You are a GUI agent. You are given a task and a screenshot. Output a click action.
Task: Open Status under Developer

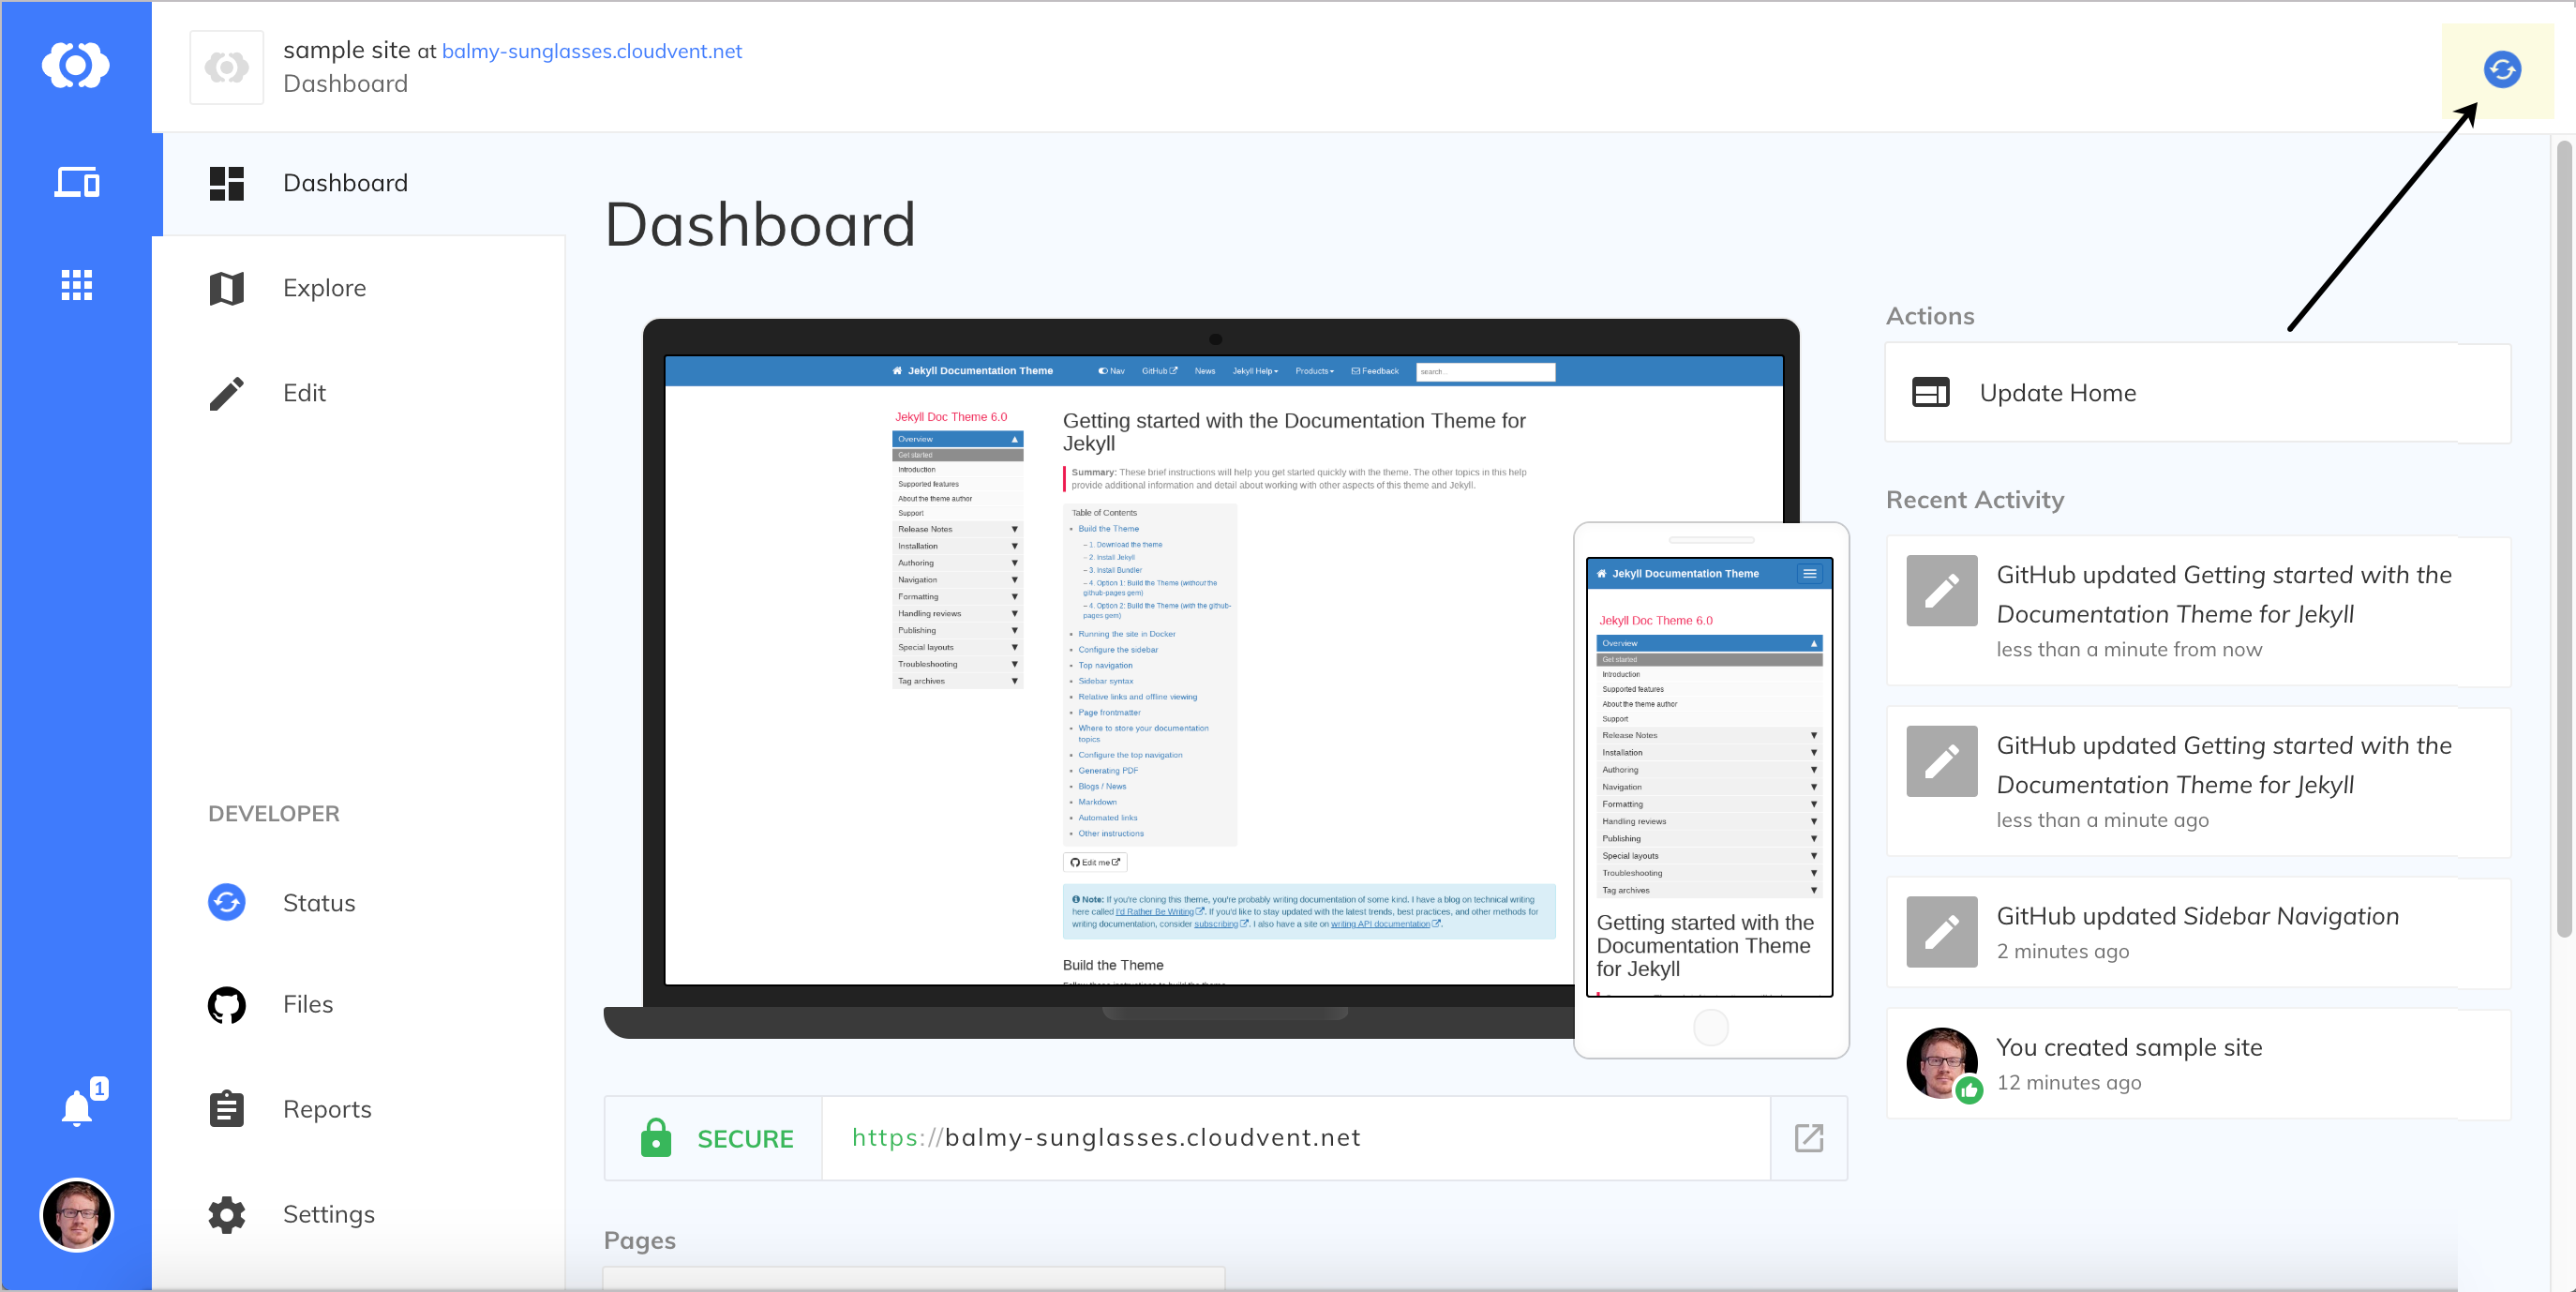[358, 902]
